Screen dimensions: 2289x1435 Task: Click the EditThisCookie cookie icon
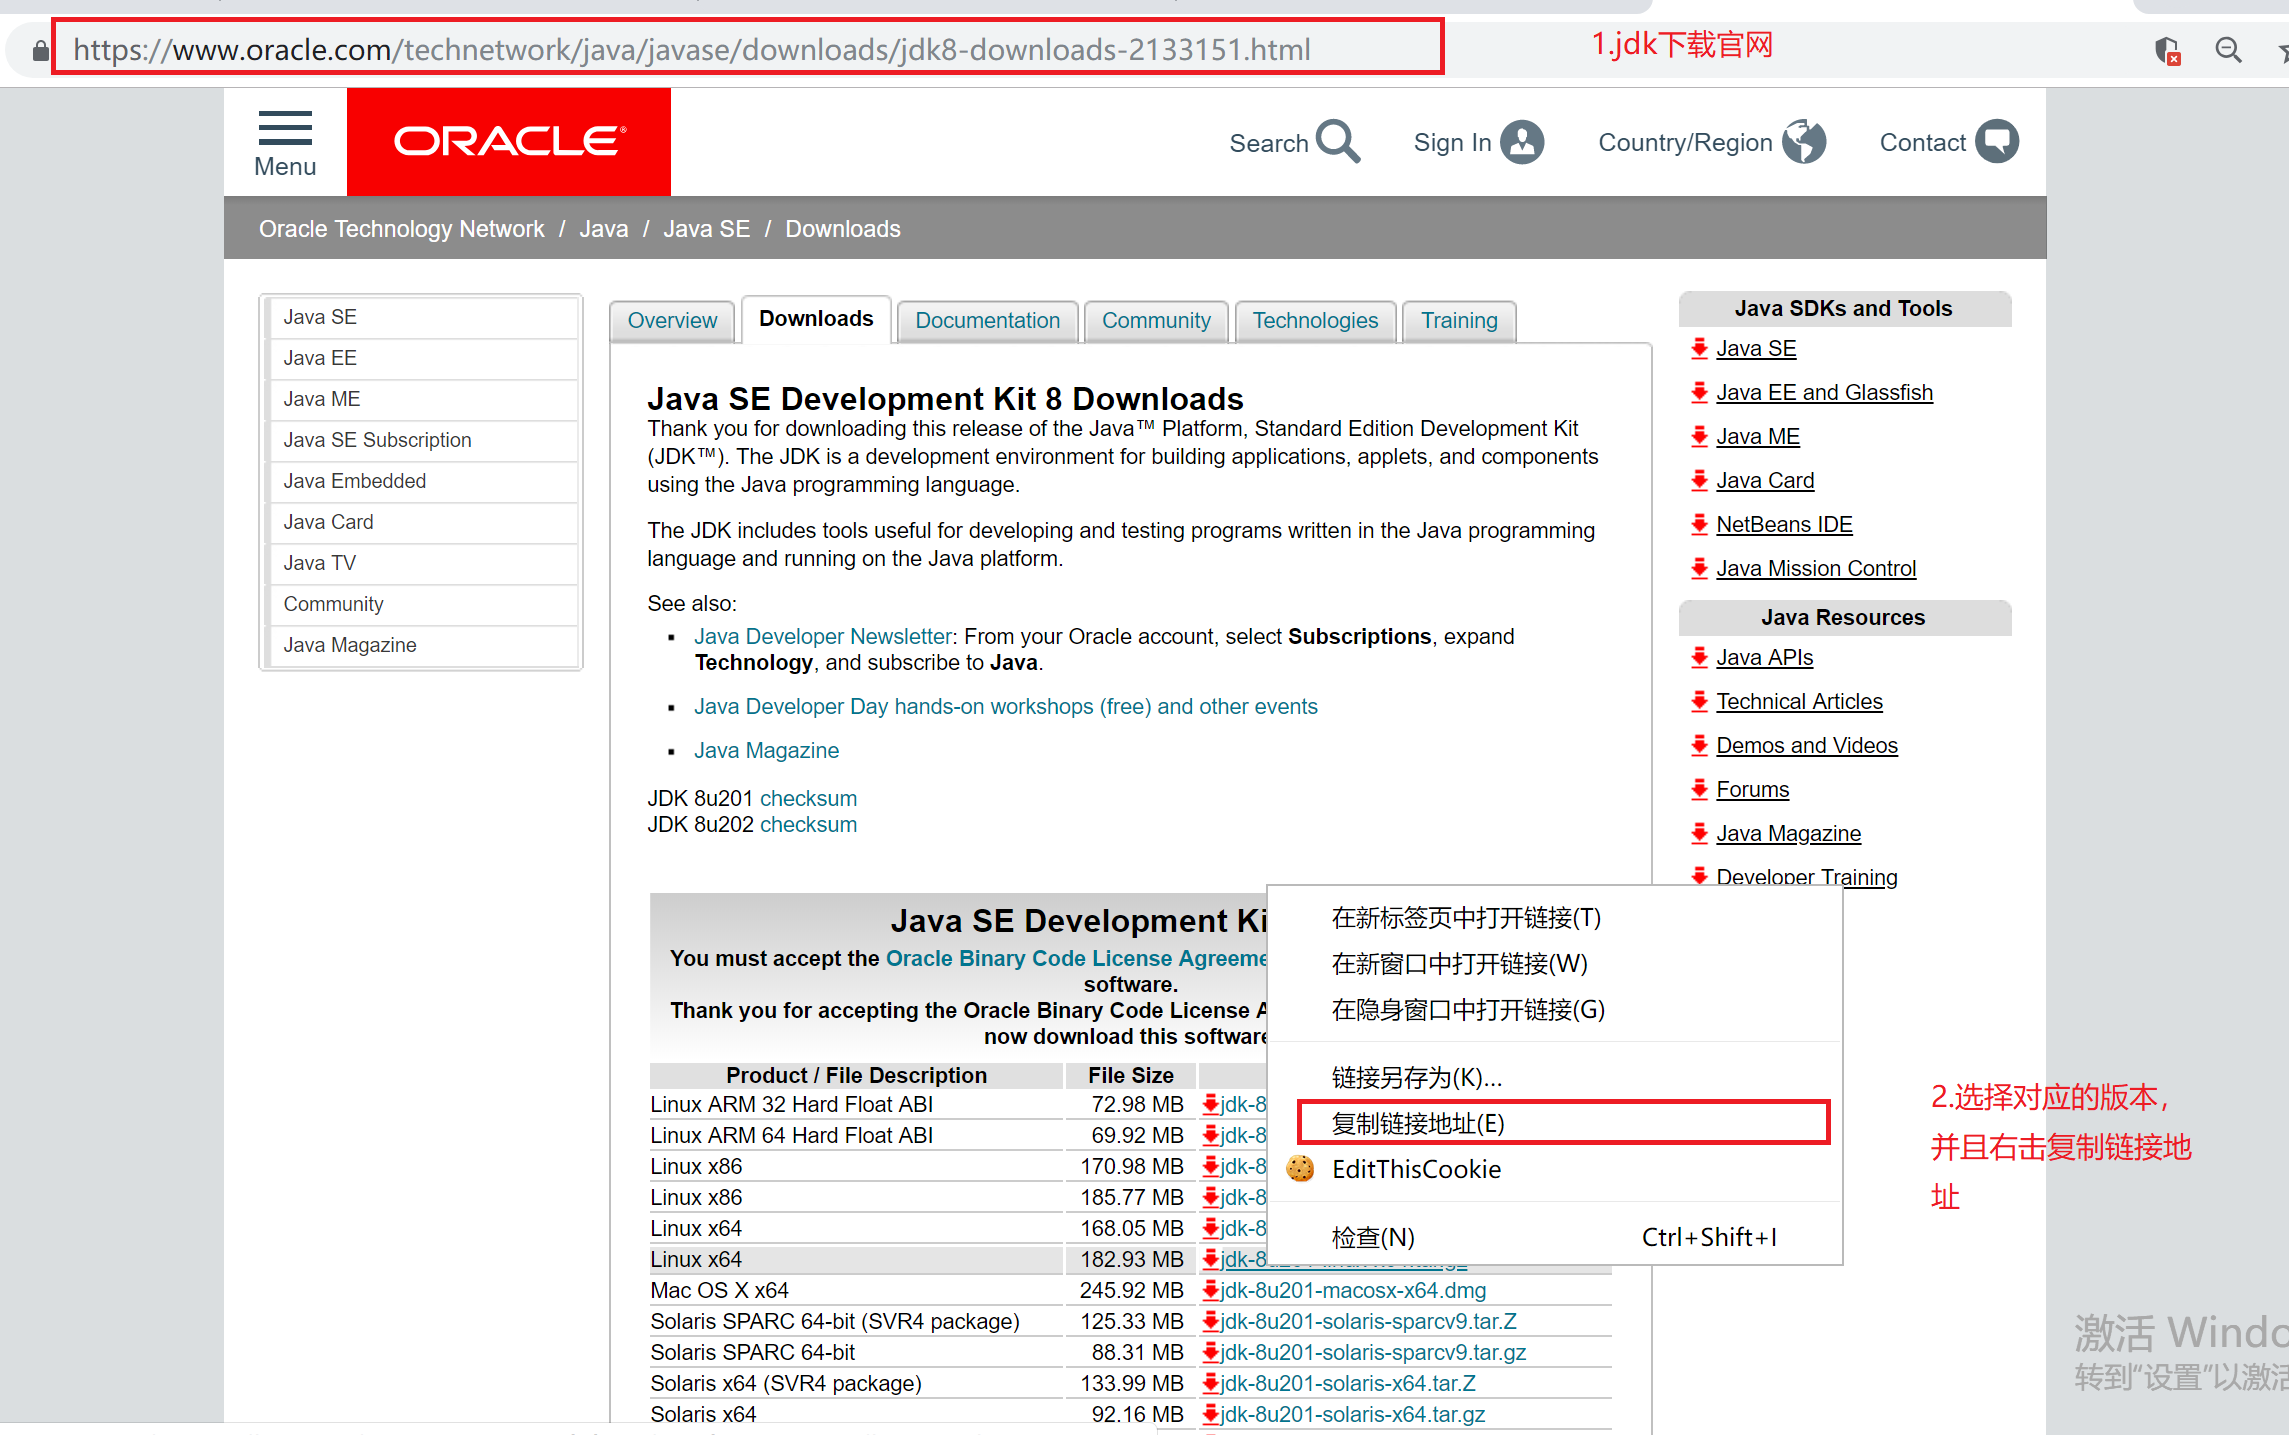(1300, 1168)
